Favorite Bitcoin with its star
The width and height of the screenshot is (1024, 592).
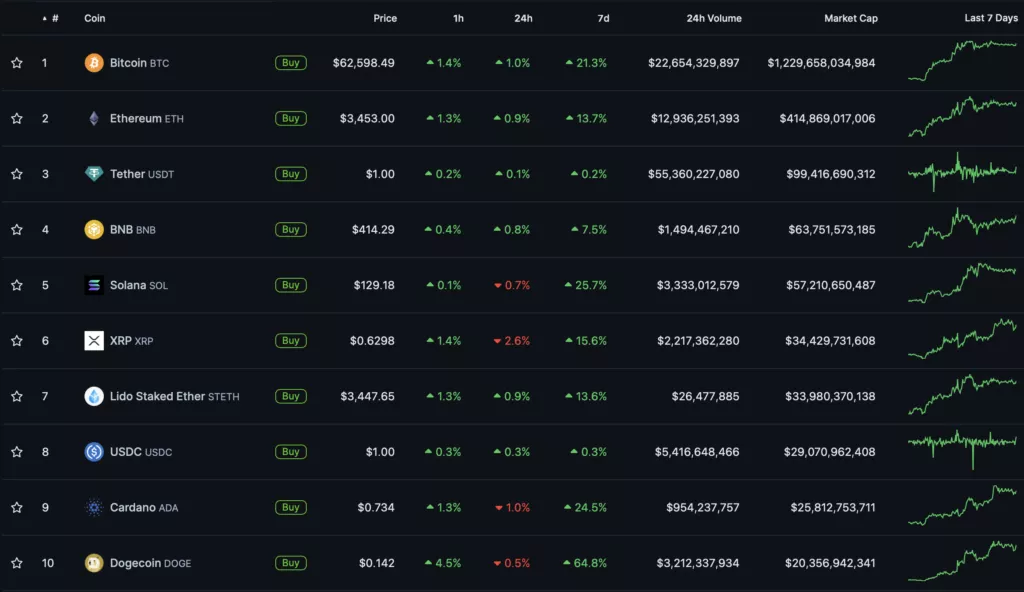[x=17, y=63]
